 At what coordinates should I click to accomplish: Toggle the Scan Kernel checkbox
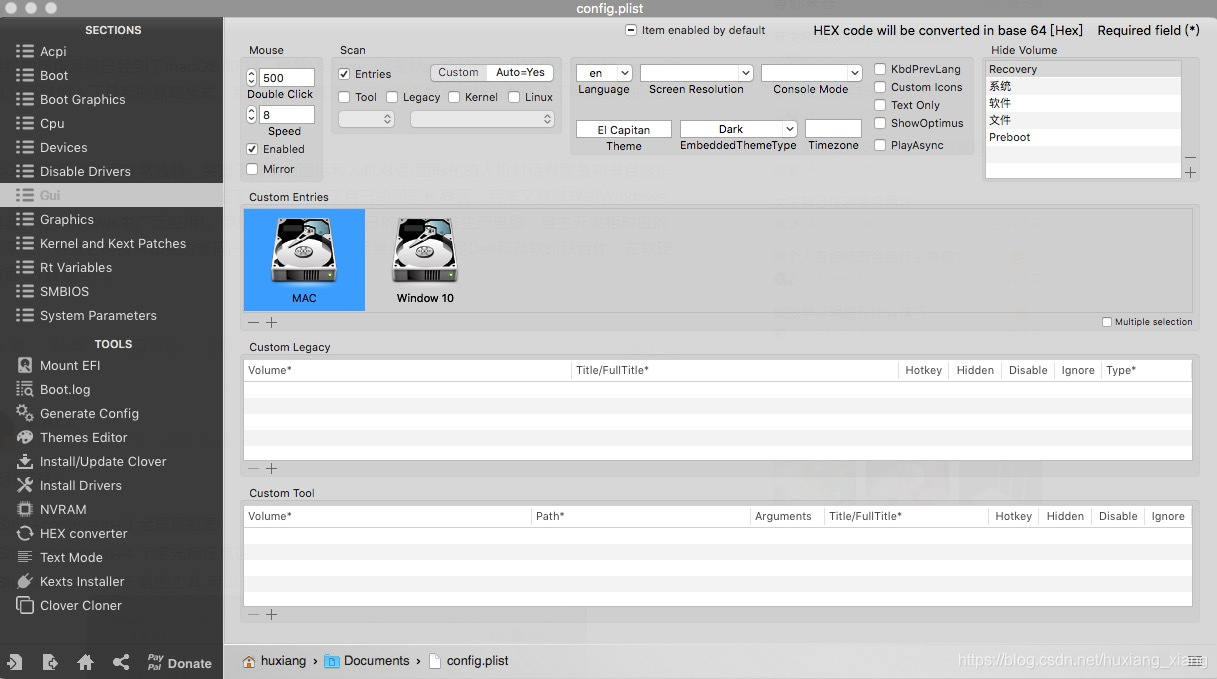click(454, 97)
